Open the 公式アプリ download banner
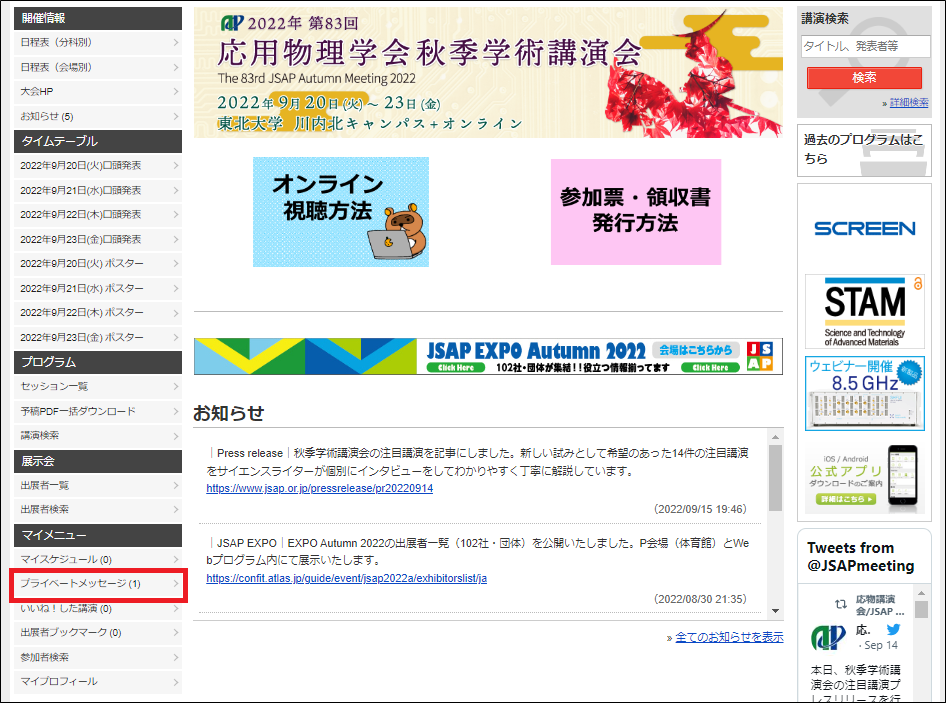 point(864,476)
